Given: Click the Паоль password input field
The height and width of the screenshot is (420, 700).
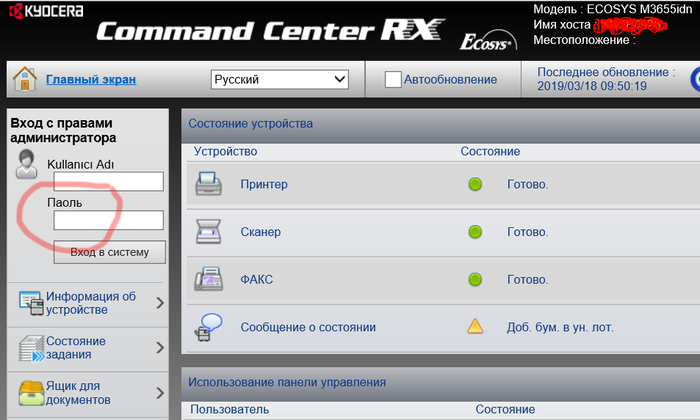Looking at the screenshot, I should tap(108, 220).
